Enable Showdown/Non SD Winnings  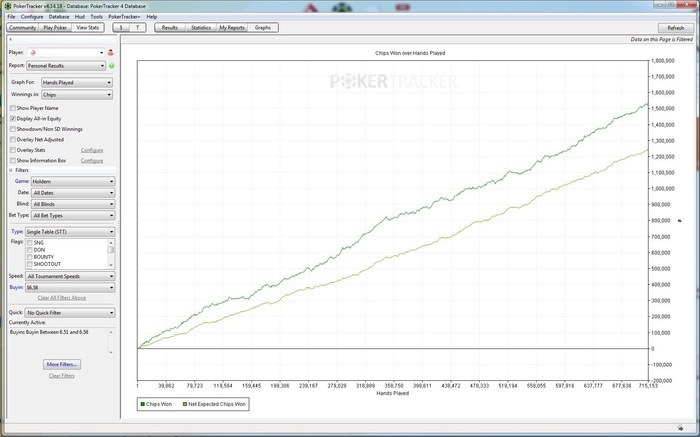[13, 129]
